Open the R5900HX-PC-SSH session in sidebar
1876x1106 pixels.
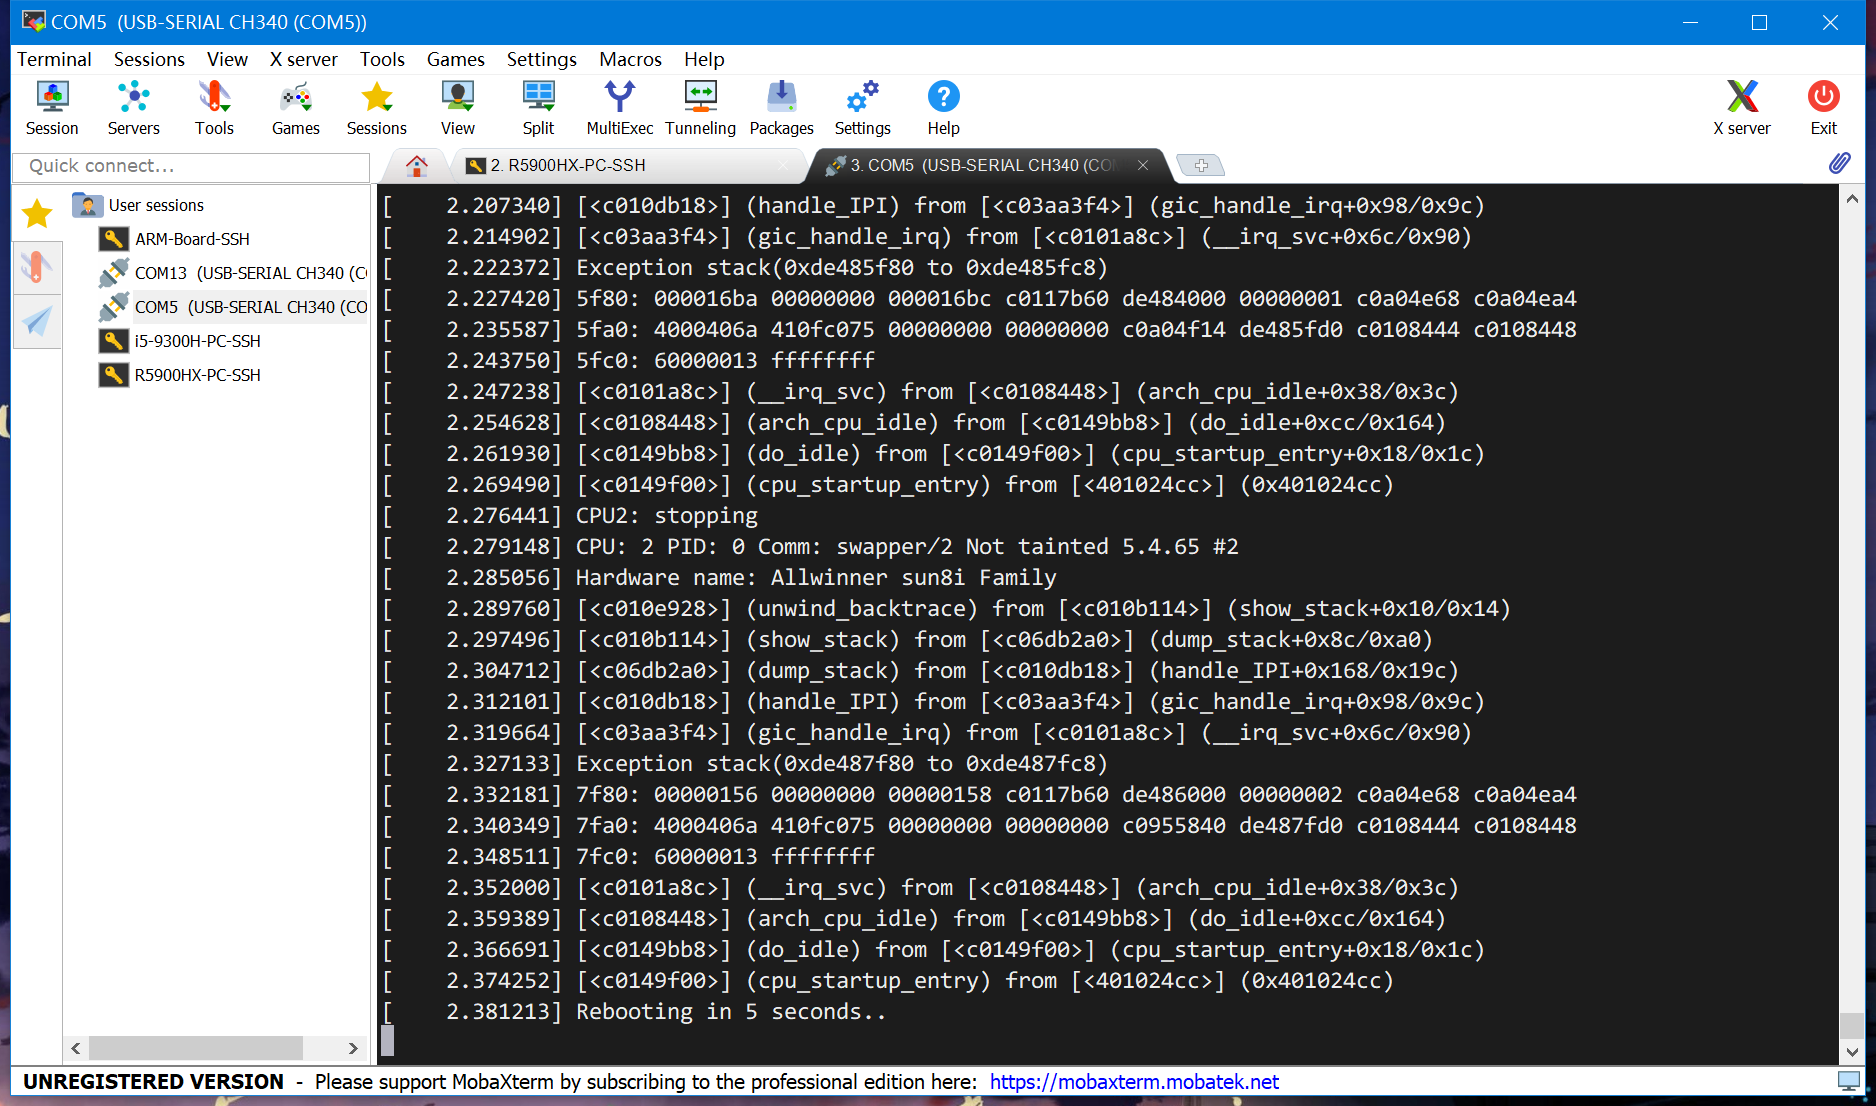click(180, 375)
